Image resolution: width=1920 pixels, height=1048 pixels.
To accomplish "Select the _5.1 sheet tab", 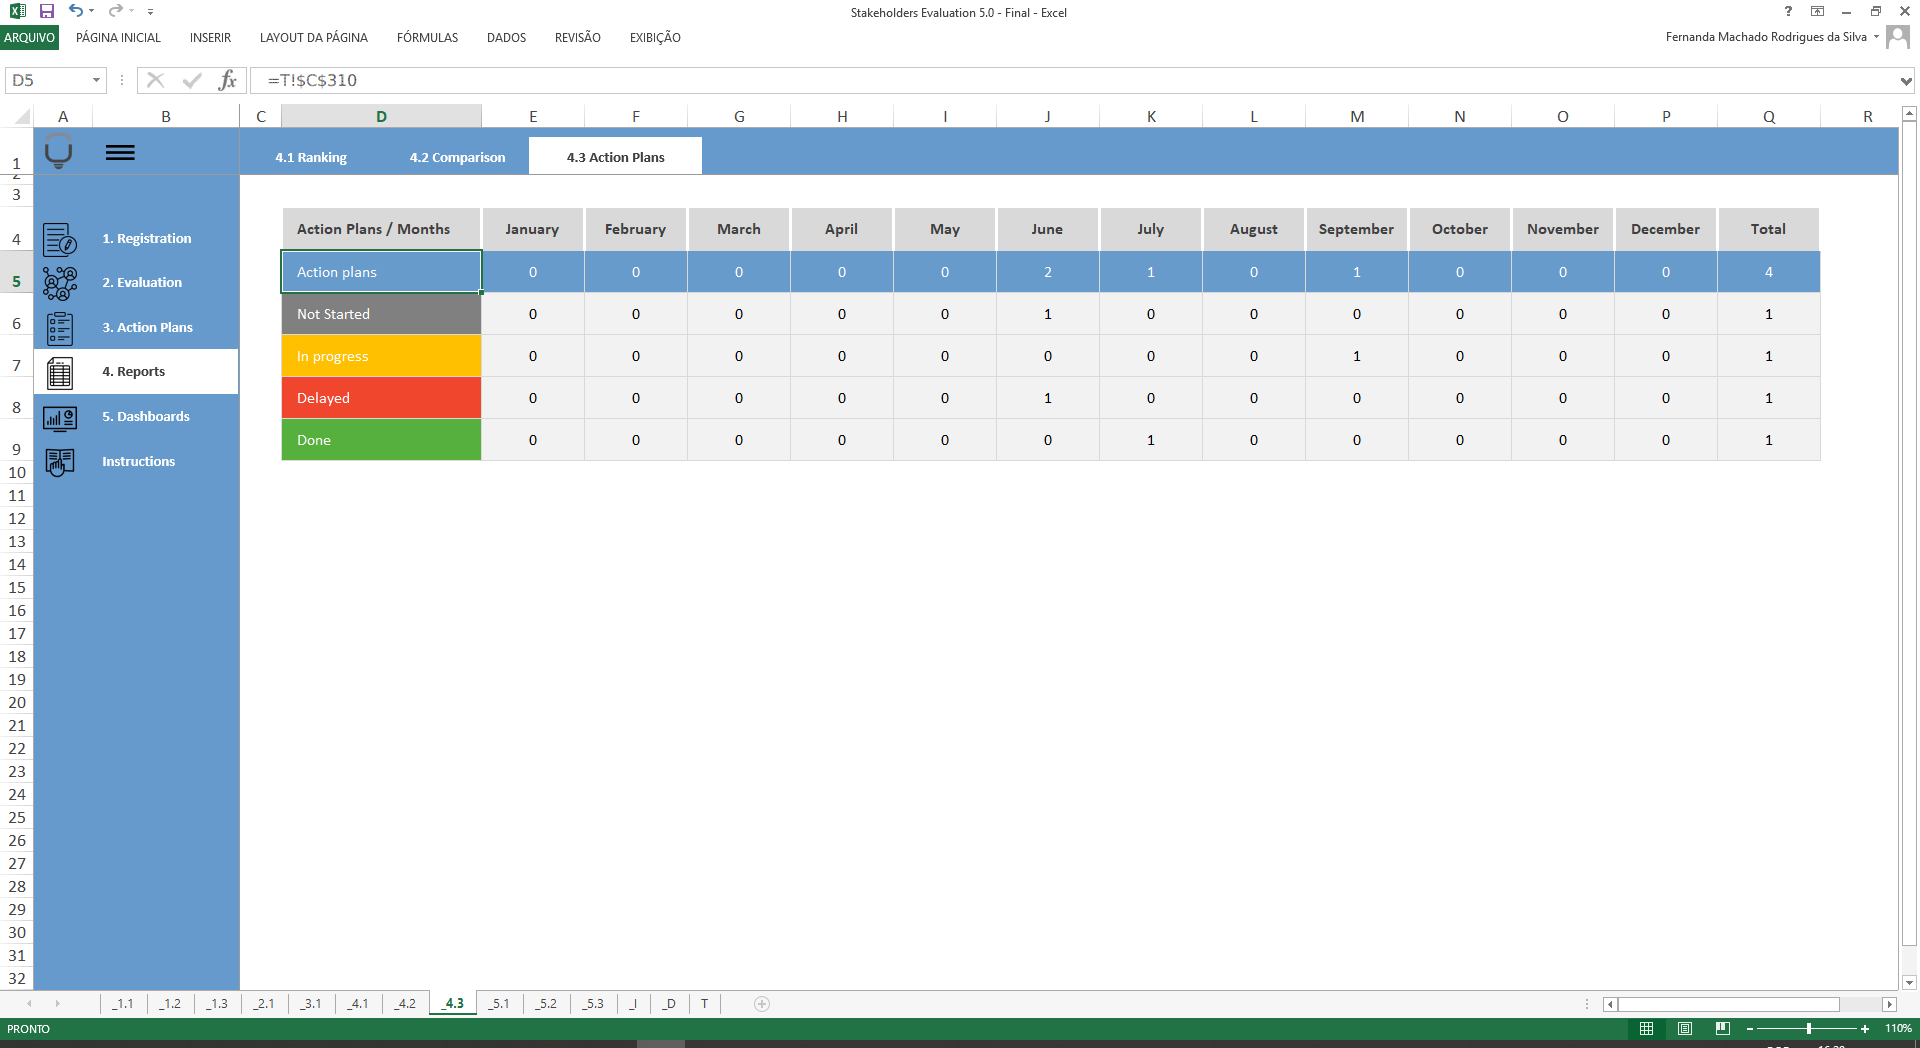I will point(500,1004).
